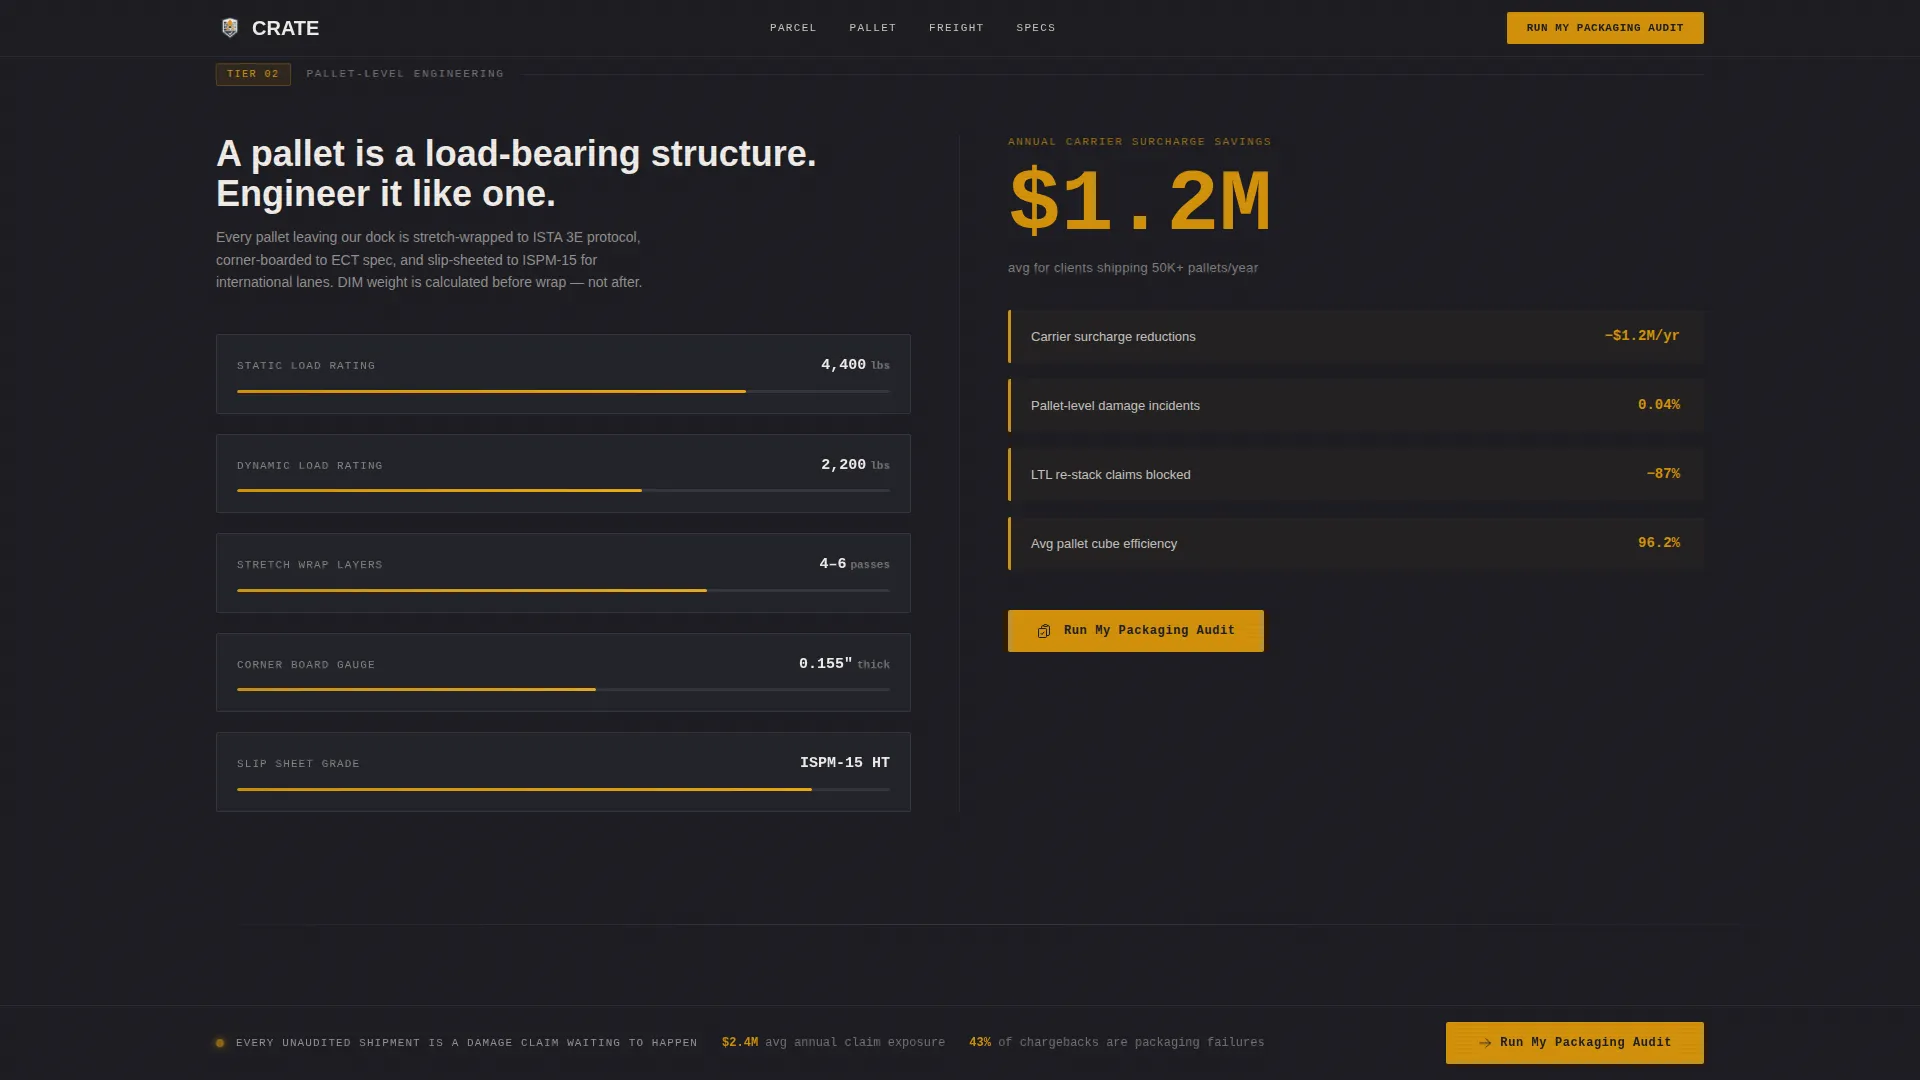Select the Carrier surcharge reductions row
Screen dimensions: 1920x1080
pos(1356,336)
